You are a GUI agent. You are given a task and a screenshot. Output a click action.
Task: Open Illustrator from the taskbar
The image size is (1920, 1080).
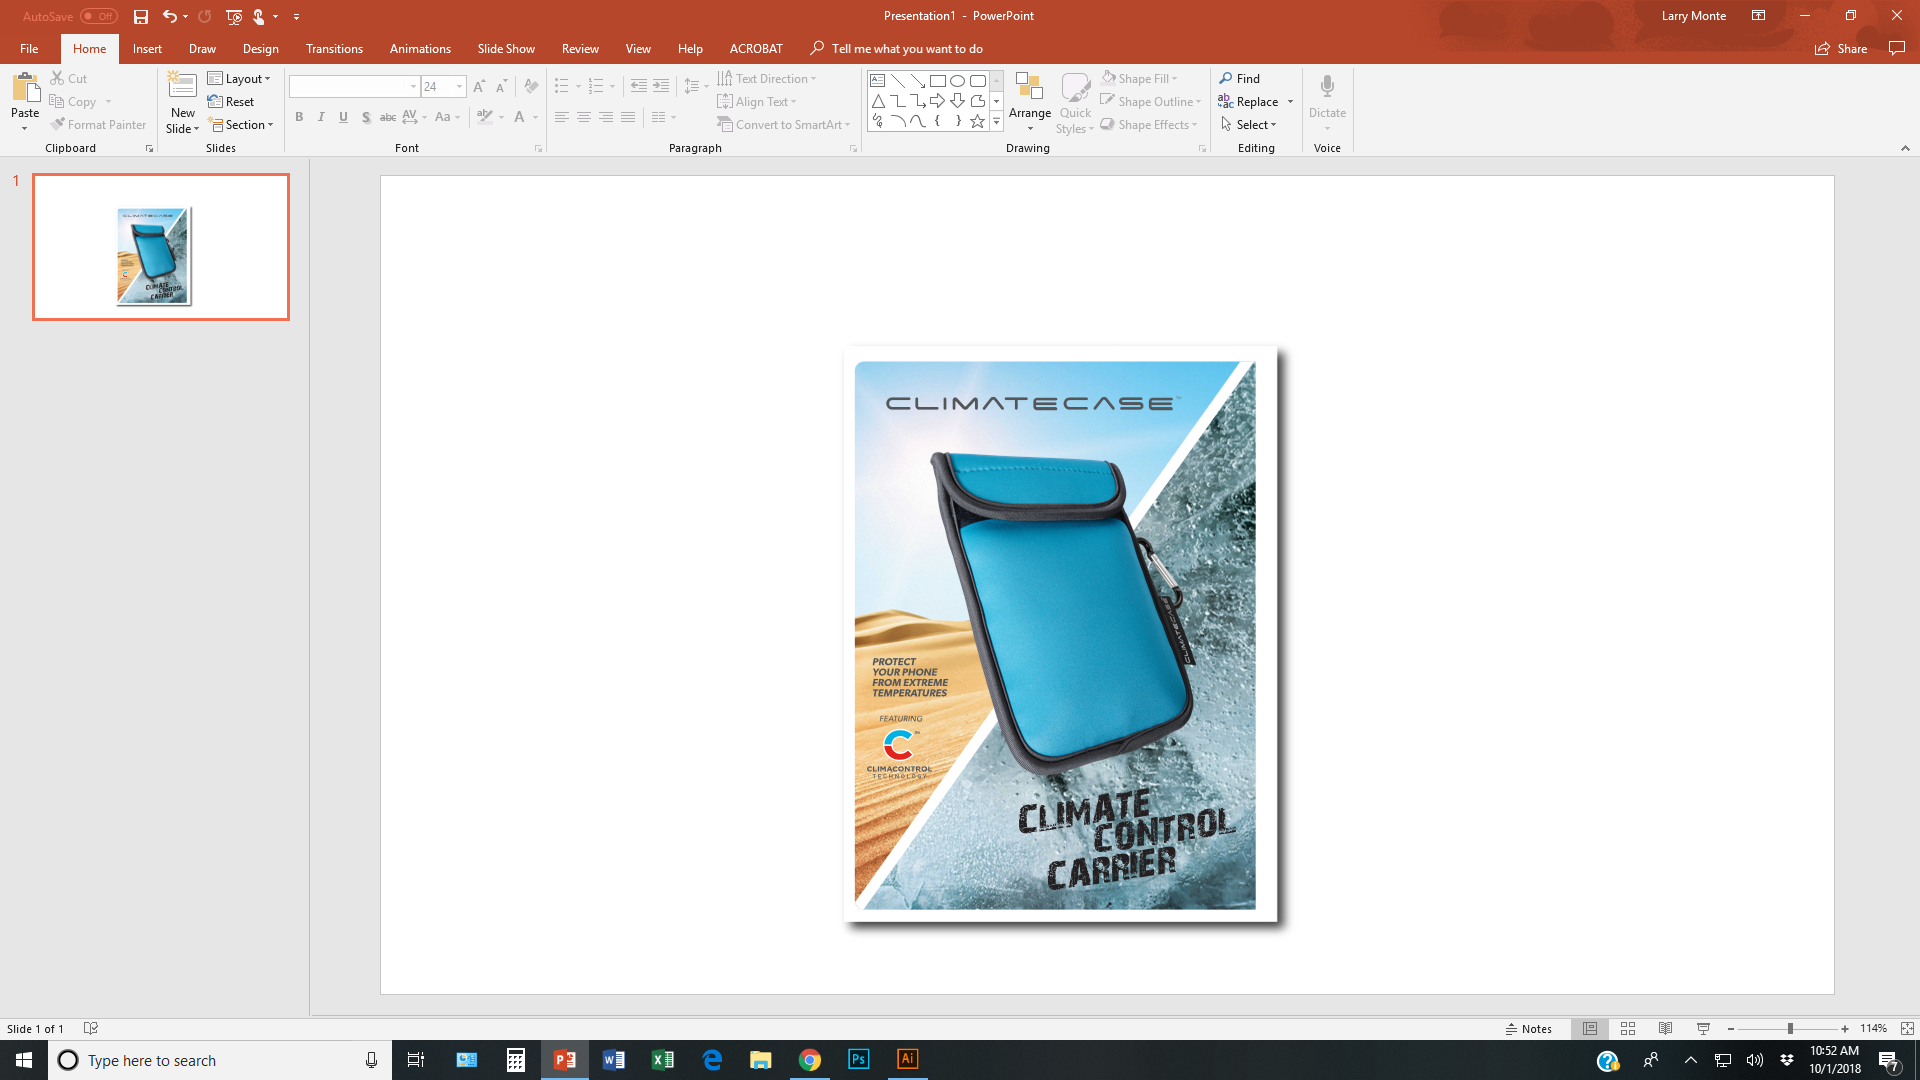coord(907,1059)
